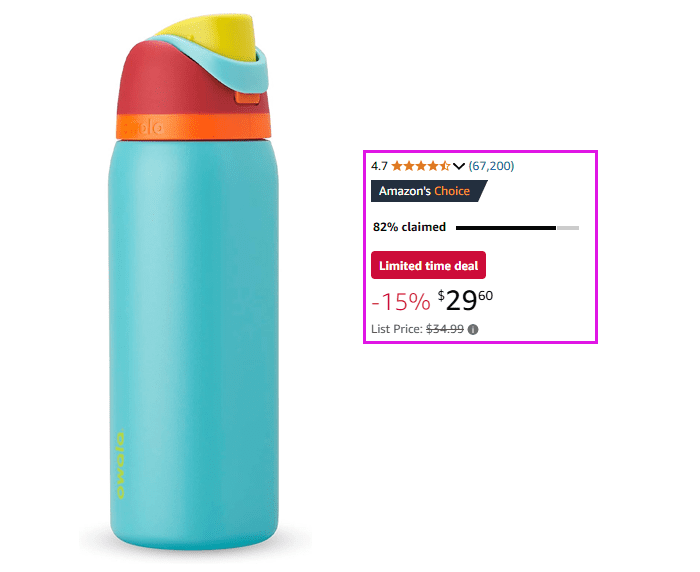Click the Amazon's Choice badge
The image size is (700, 572).
tap(429, 191)
